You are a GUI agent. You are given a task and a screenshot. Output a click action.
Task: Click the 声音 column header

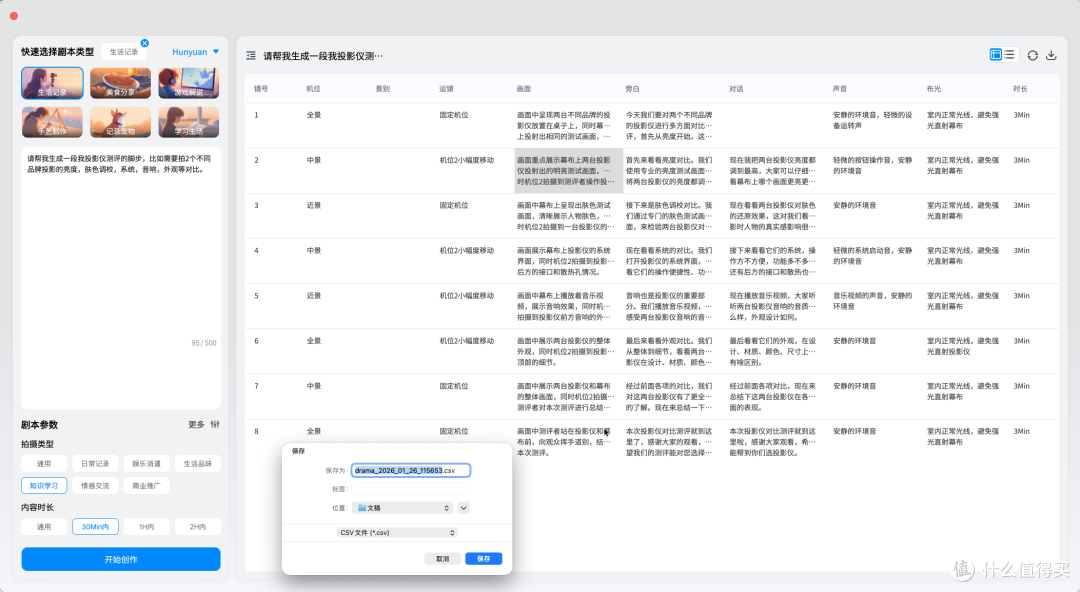[x=840, y=89]
